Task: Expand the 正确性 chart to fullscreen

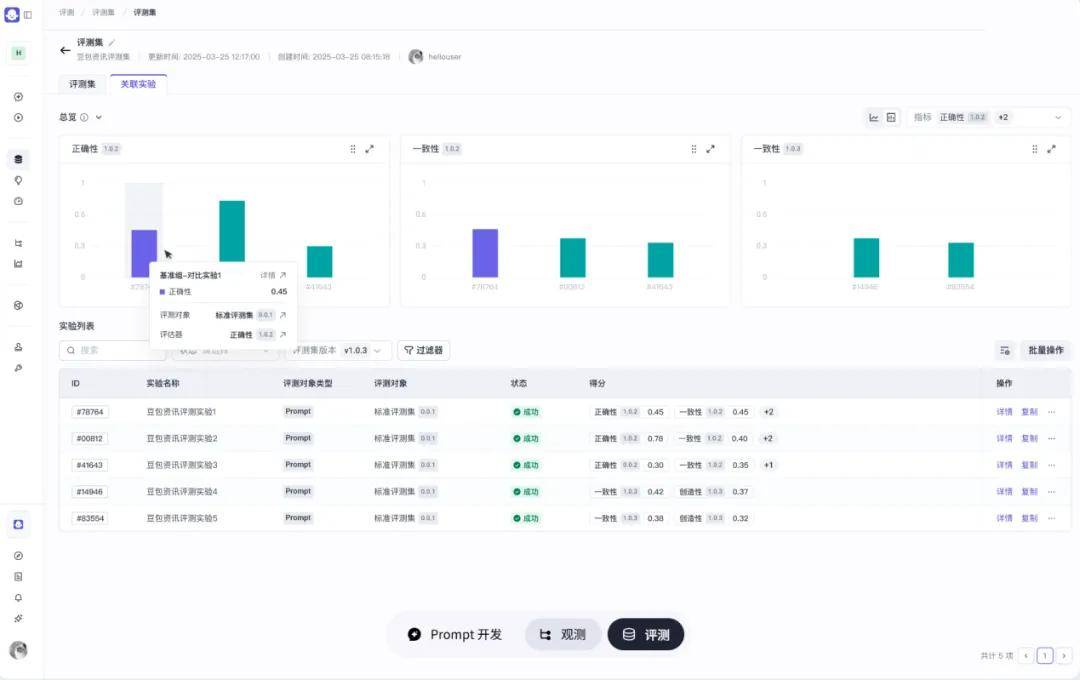Action: [370, 148]
